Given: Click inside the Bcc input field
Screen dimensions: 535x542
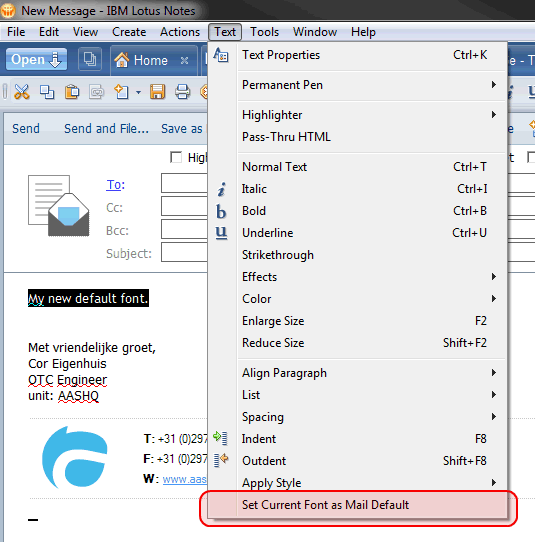Looking at the screenshot, I should coord(184,229).
